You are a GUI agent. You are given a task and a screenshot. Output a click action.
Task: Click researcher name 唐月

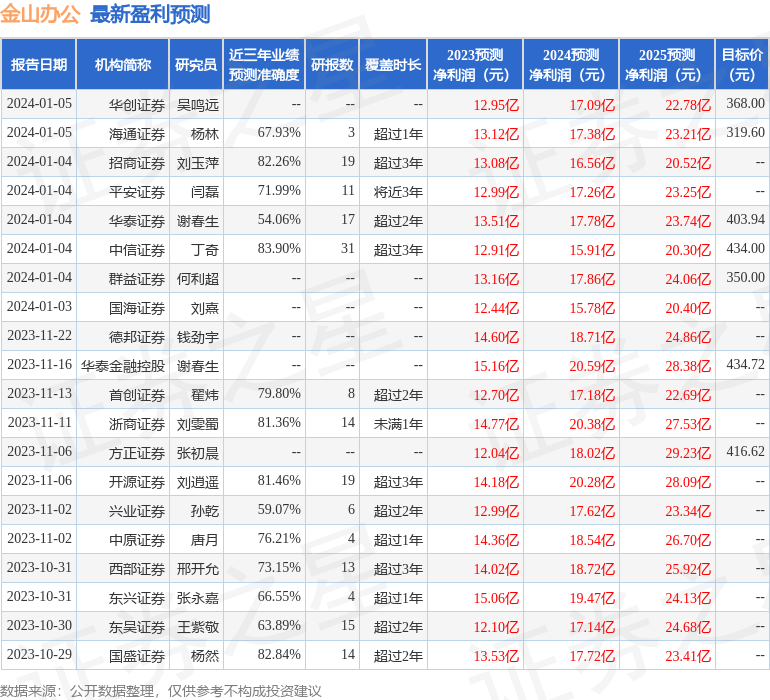[205, 539]
